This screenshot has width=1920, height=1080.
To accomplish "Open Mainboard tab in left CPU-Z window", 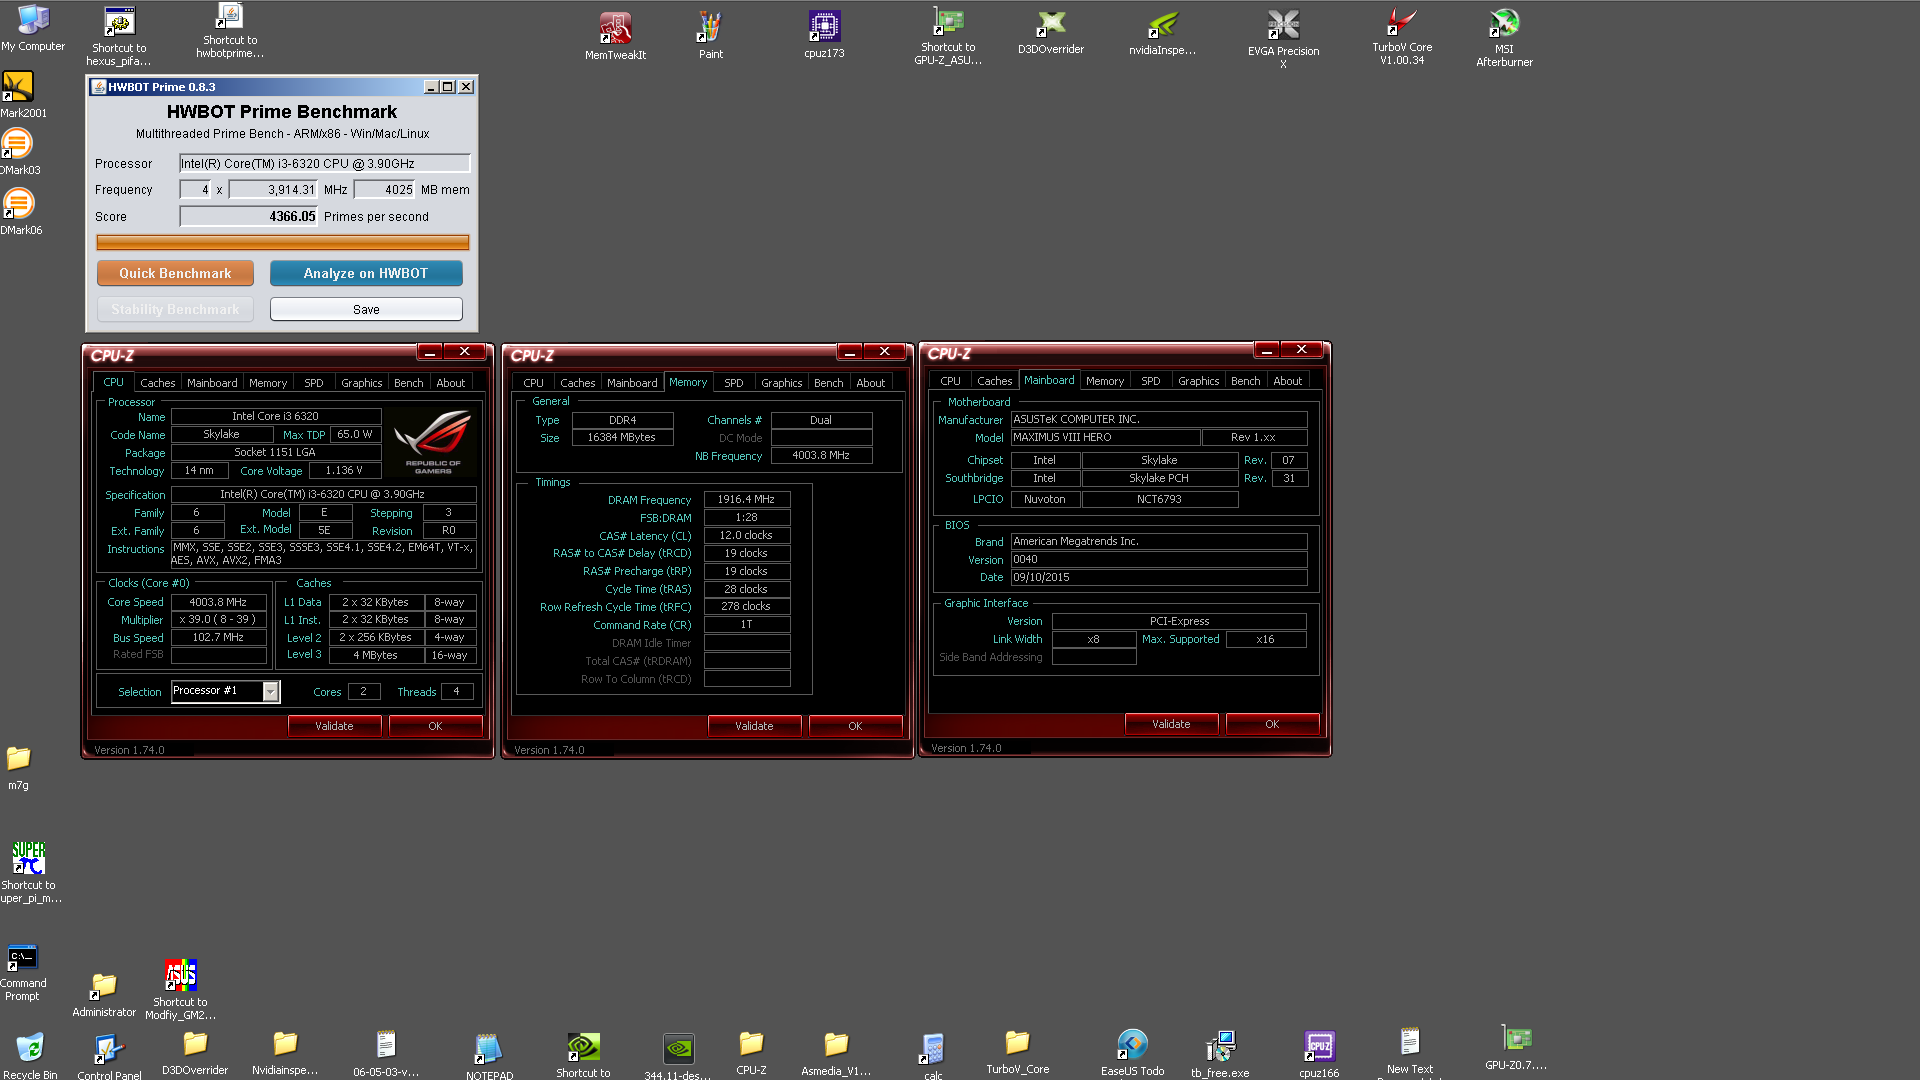I will click(x=212, y=383).
